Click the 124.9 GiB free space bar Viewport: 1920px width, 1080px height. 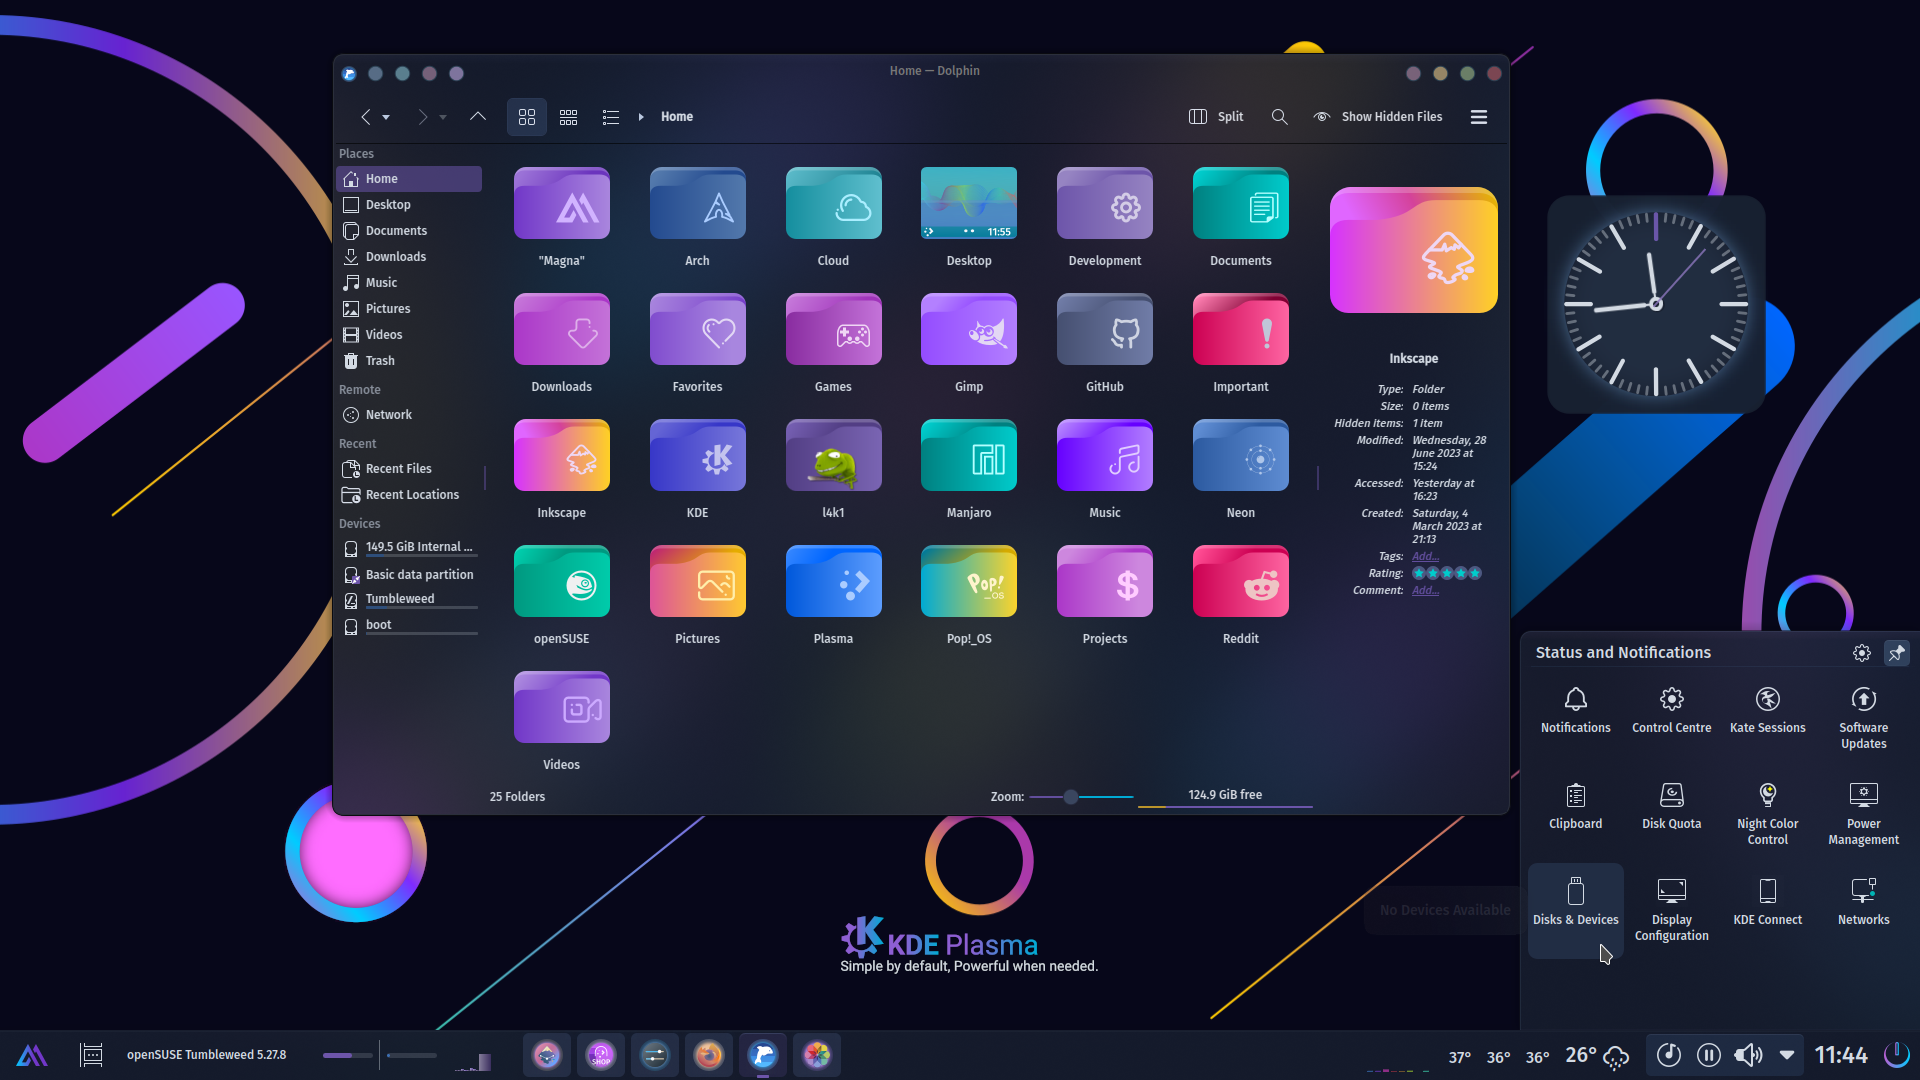pos(1225,797)
